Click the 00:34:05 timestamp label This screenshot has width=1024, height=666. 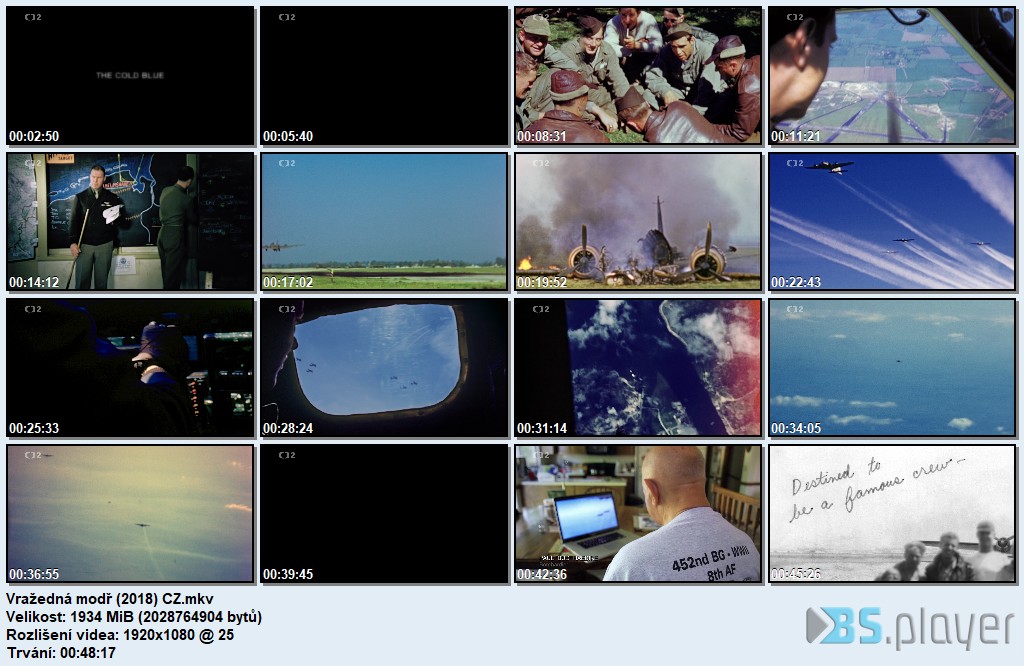pyautogui.click(x=795, y=428)
